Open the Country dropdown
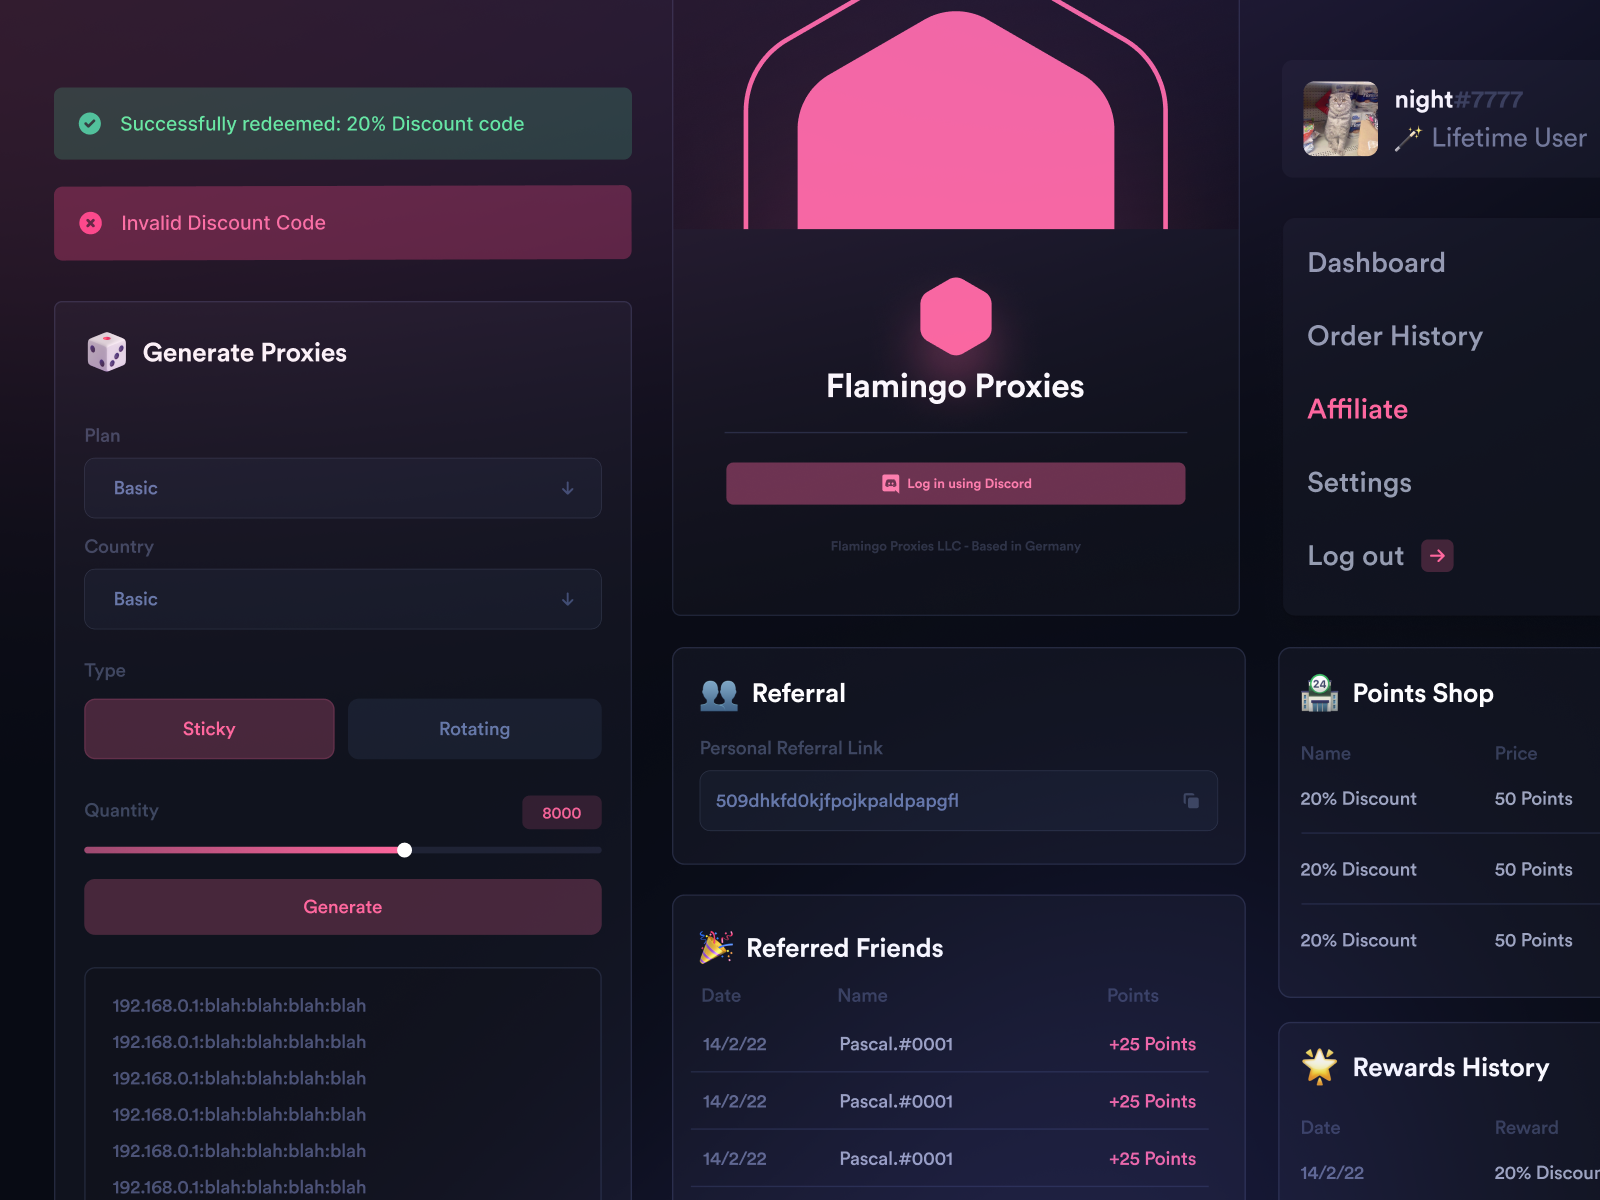The height and width of the screenshot is (1200, 1600). (x=342, y=599)
